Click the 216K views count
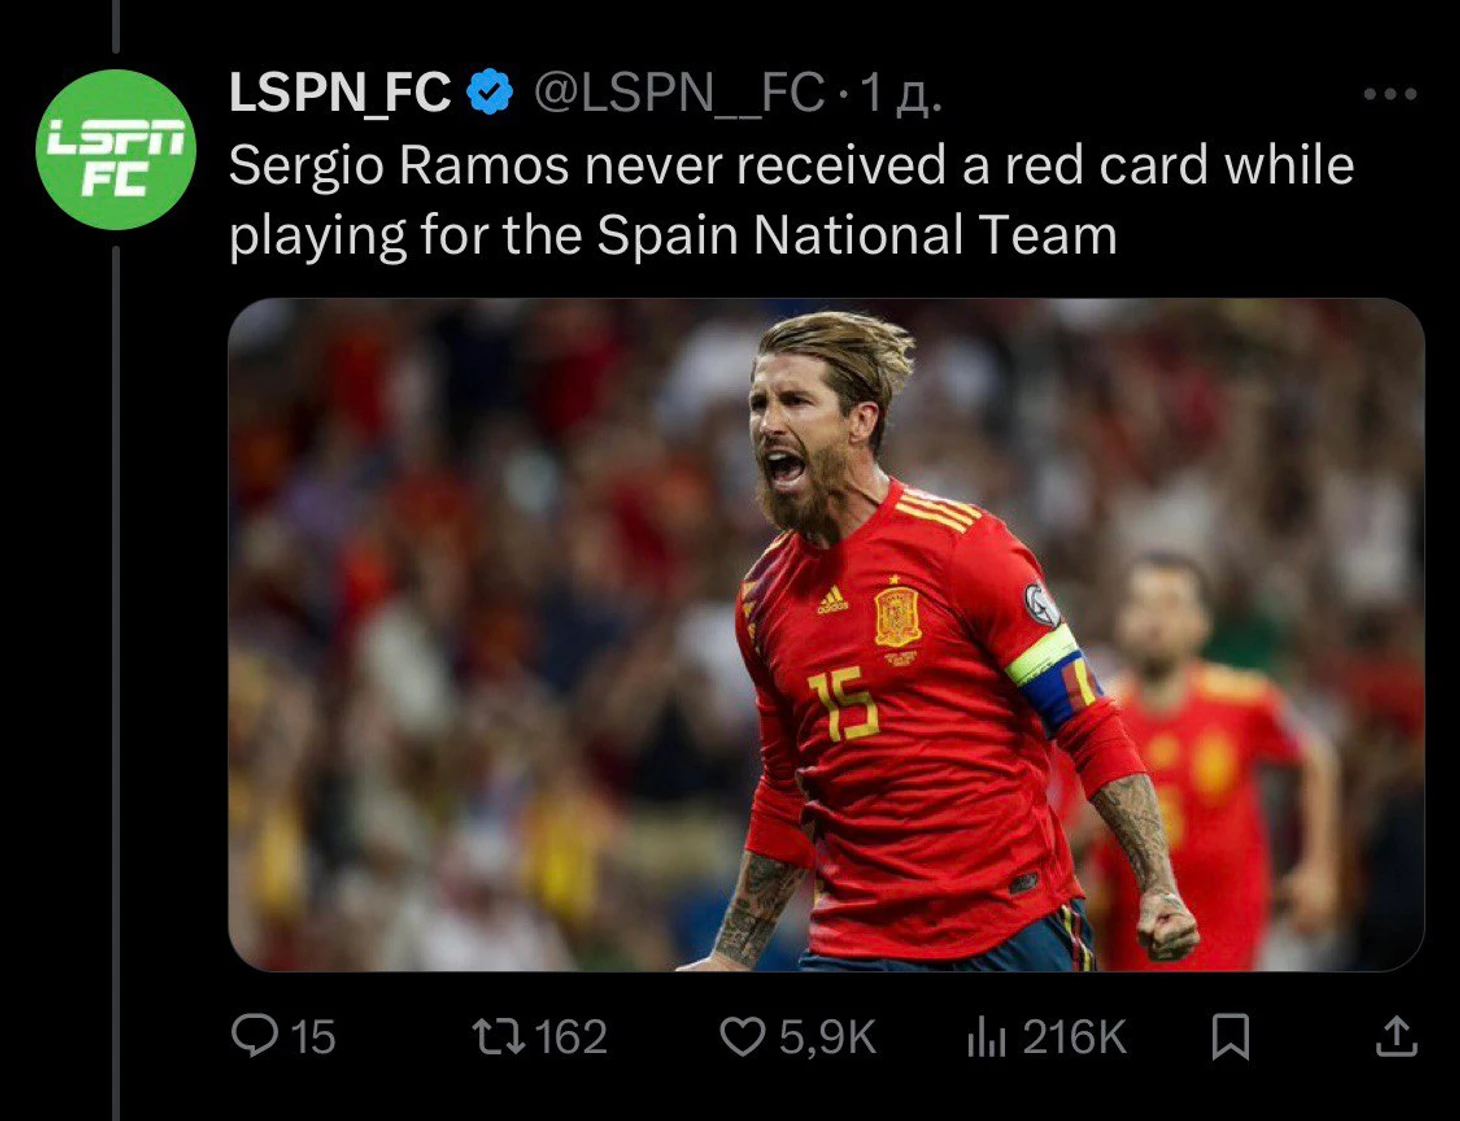Viewport: 1460px width, 1121px height. pyautogui.click(x=1074, y=1037)
